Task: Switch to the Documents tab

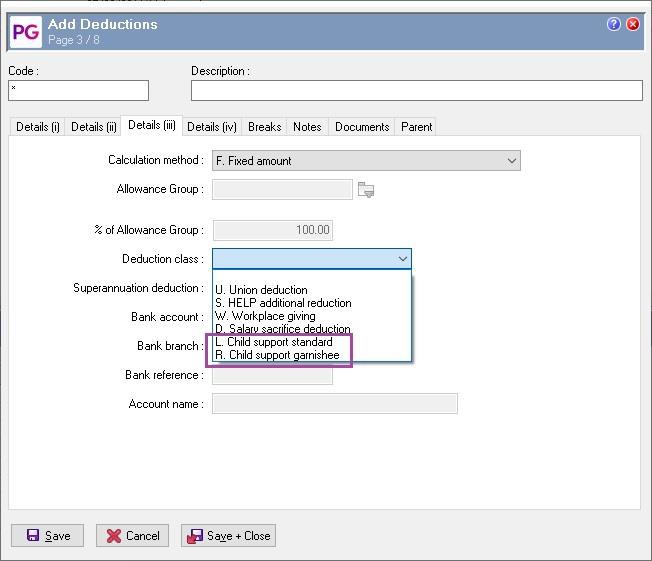Action: coord(361,127)
